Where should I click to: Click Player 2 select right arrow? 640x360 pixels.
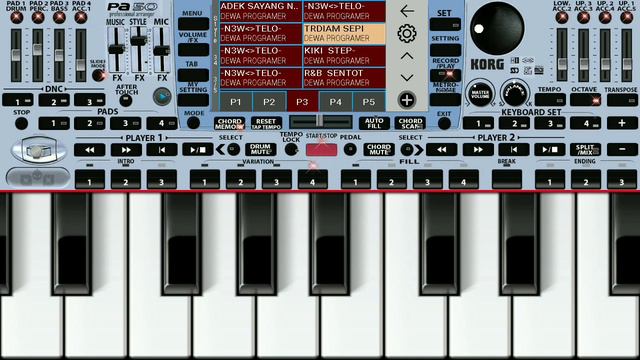tap(420, 149)
